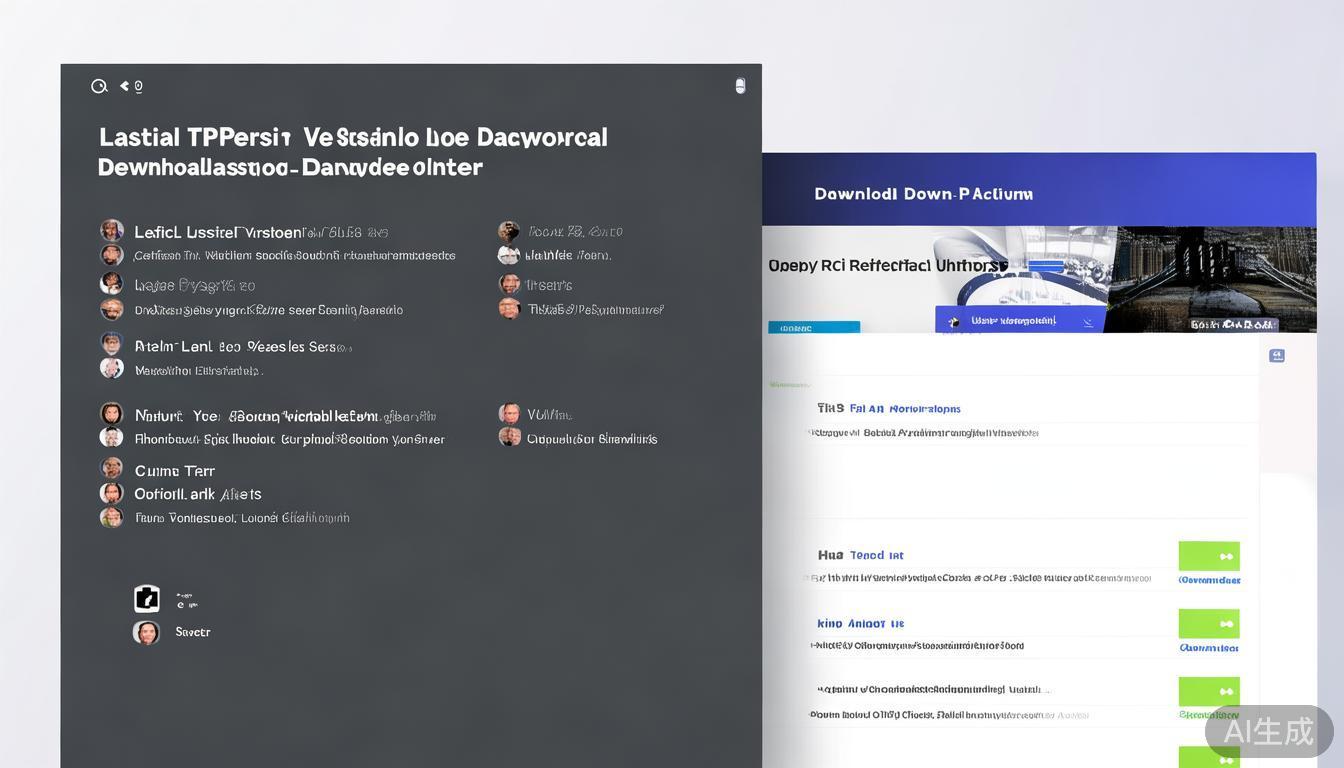The width and height of the screenshot is (1344, 768).
Task: Toggle the green switch in Hua Tenod row
Action: pyautogui.click(x=1209, y=556)
